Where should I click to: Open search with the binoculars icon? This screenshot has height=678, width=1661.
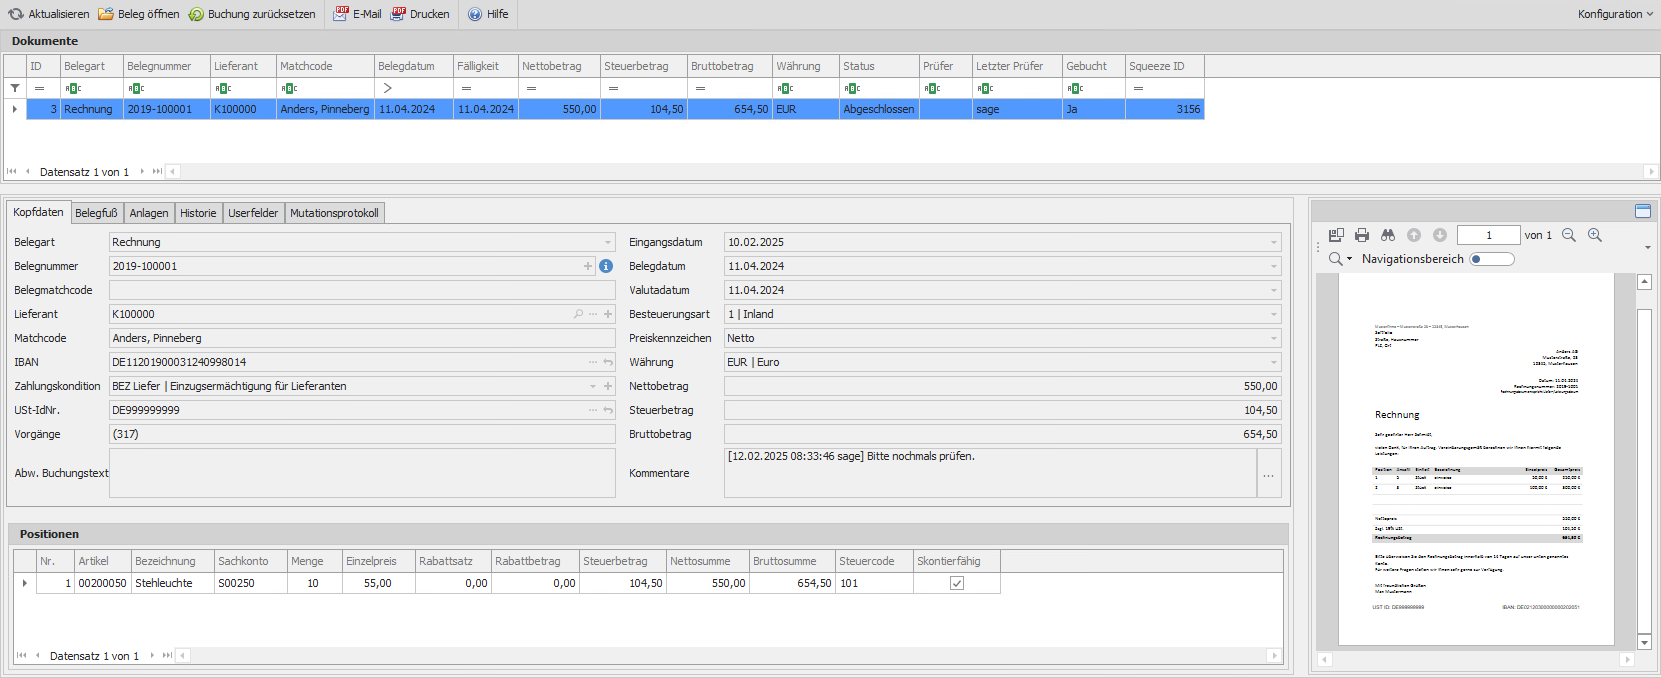point(1387,235)
